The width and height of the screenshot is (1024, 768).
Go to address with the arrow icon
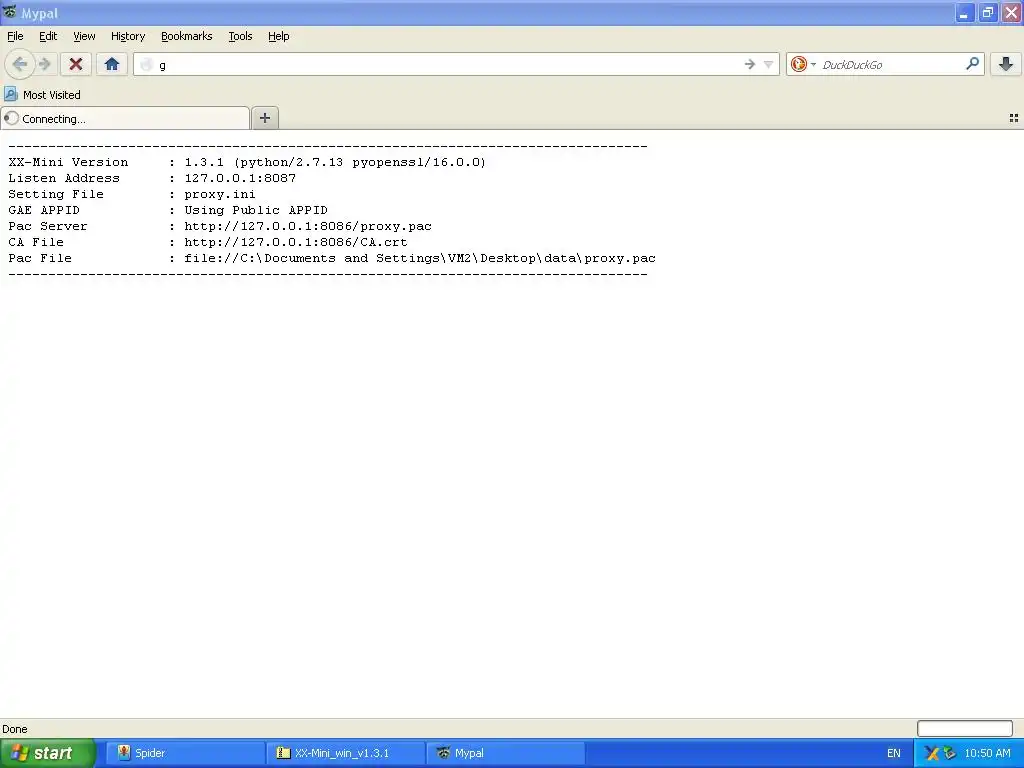[750, 64]
